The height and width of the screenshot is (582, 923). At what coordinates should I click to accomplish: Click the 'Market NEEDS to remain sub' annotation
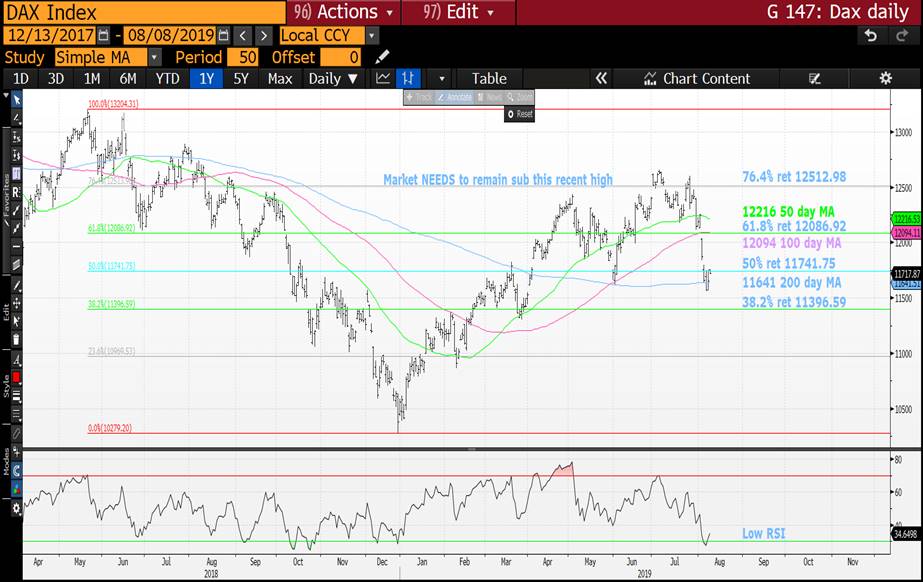pyautogui.click(x=498, y=179)
